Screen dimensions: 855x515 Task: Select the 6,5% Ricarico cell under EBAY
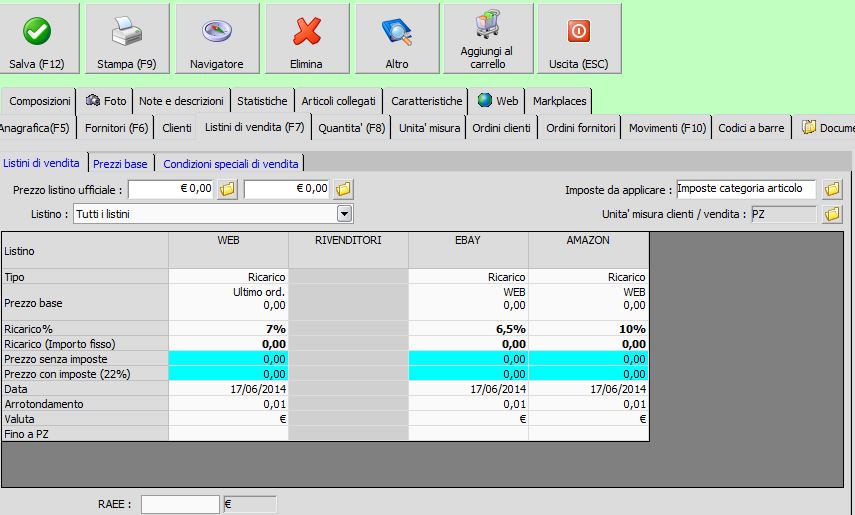click(468, 329)
